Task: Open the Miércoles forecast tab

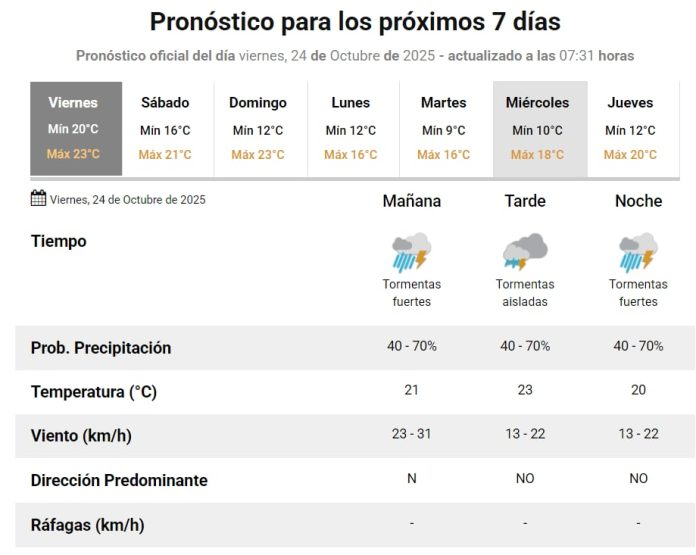Action: point(537,129)
